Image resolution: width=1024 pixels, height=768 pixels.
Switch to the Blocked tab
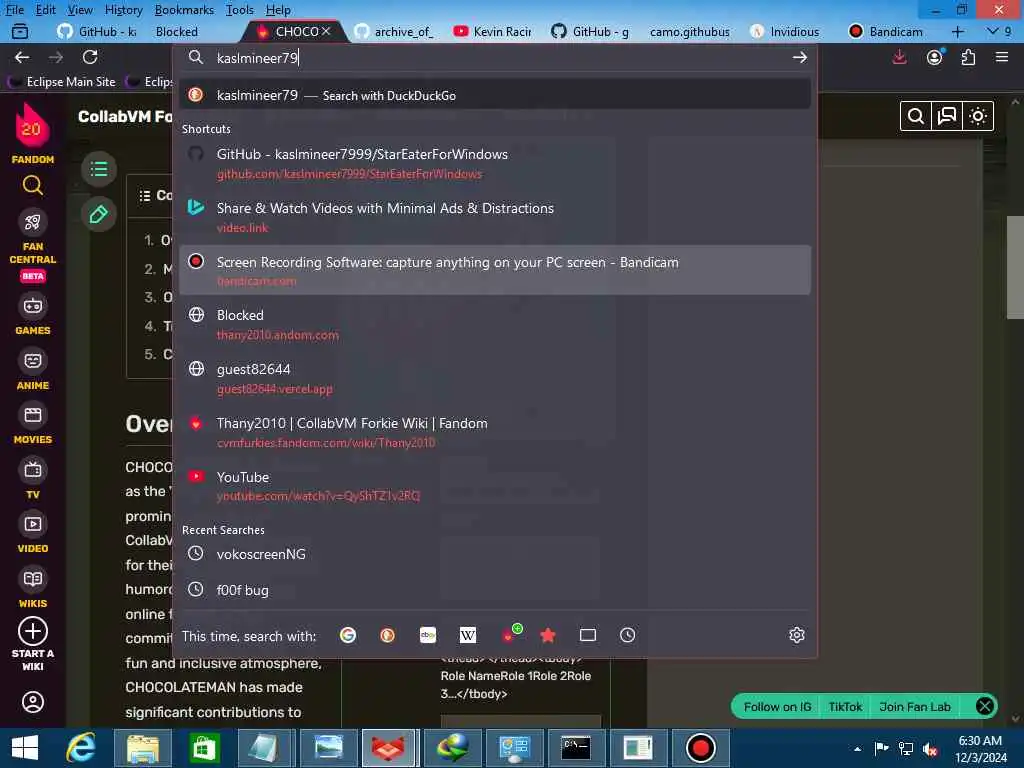[x=176, y=31]
